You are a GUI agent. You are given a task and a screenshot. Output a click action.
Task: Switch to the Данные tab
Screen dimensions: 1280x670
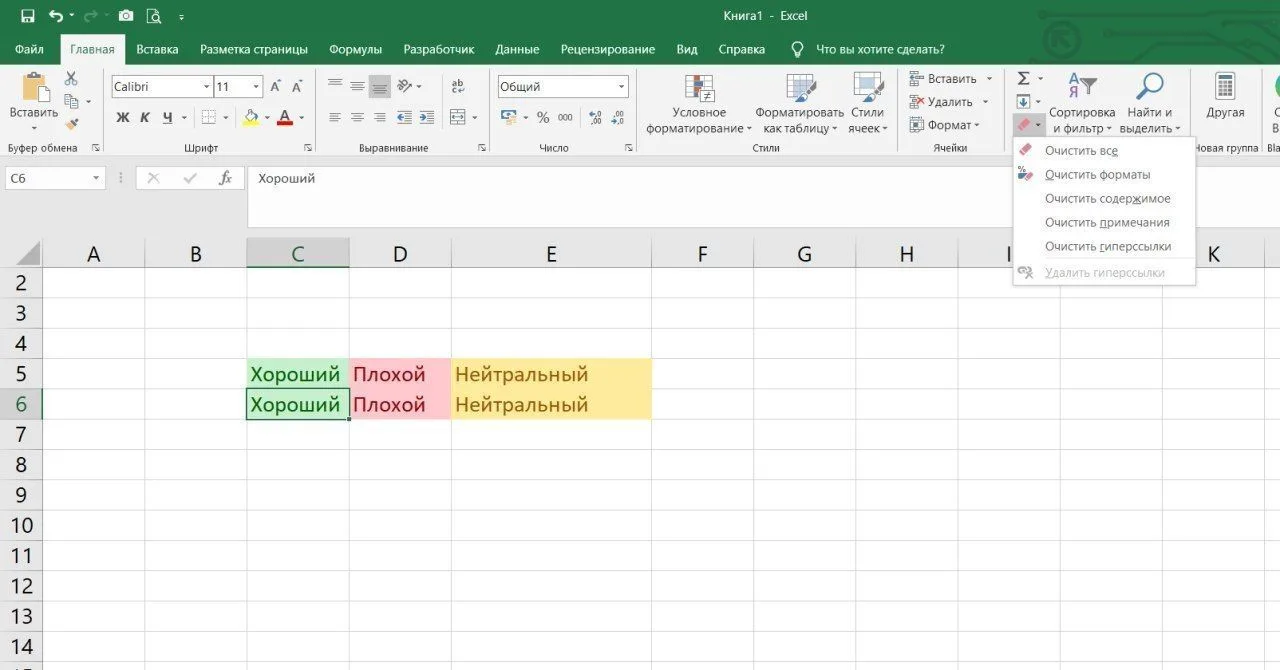pyautogui.click(x=517, y=49)
